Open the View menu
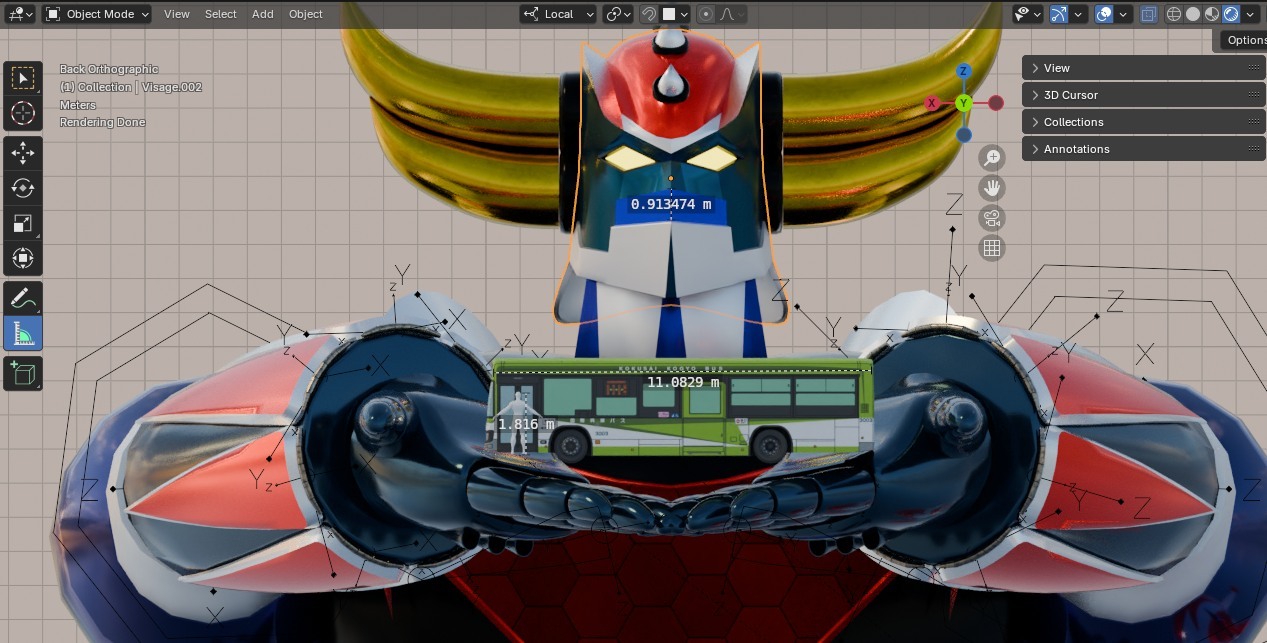1267x643 pixels. (177, 14)
